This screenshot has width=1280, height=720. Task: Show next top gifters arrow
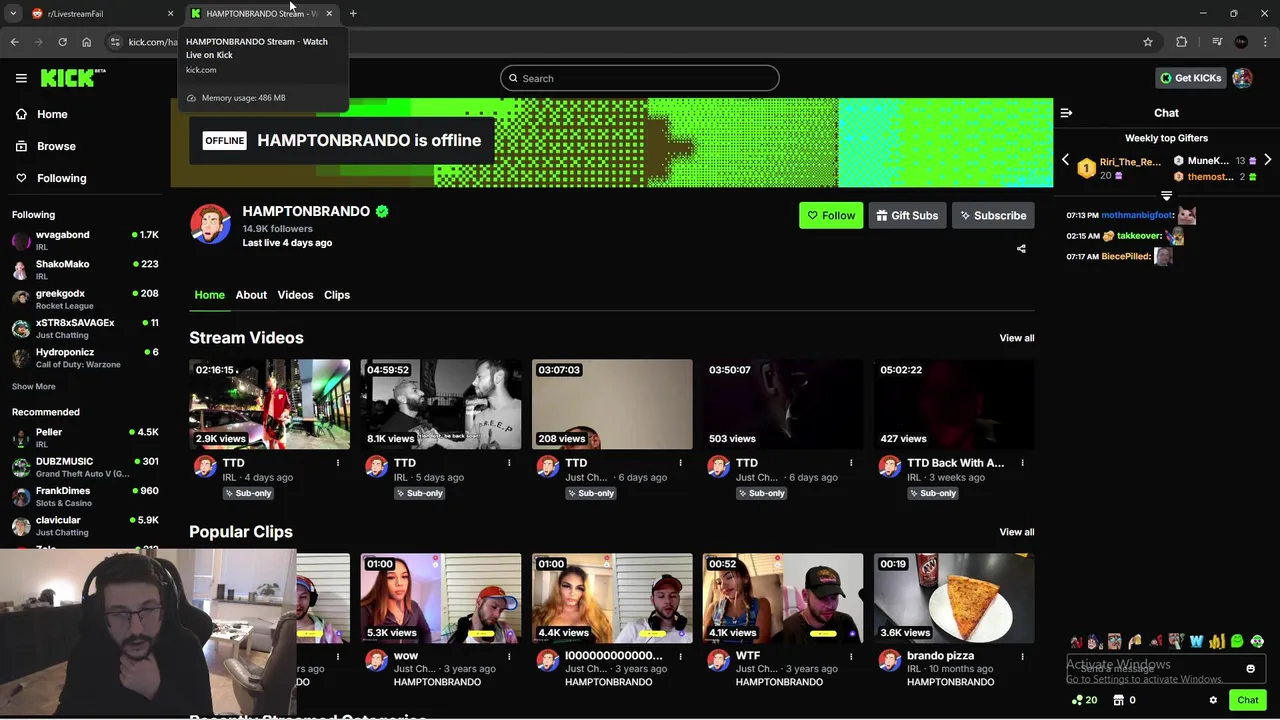(1267, 160)
